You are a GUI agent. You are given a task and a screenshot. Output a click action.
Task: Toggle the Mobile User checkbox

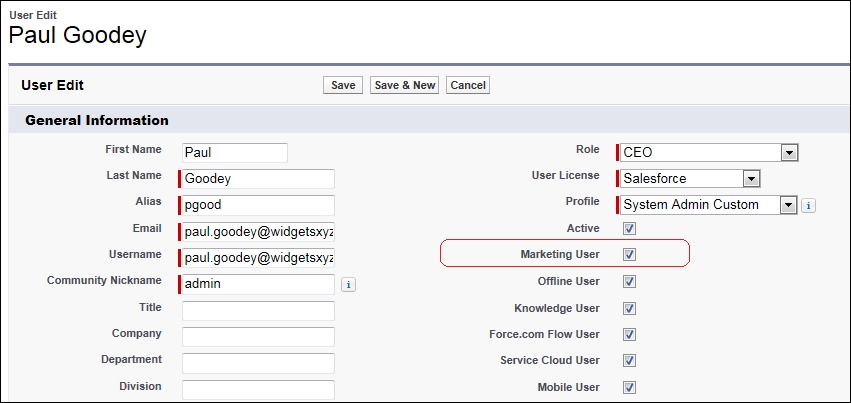click(630, 388)
